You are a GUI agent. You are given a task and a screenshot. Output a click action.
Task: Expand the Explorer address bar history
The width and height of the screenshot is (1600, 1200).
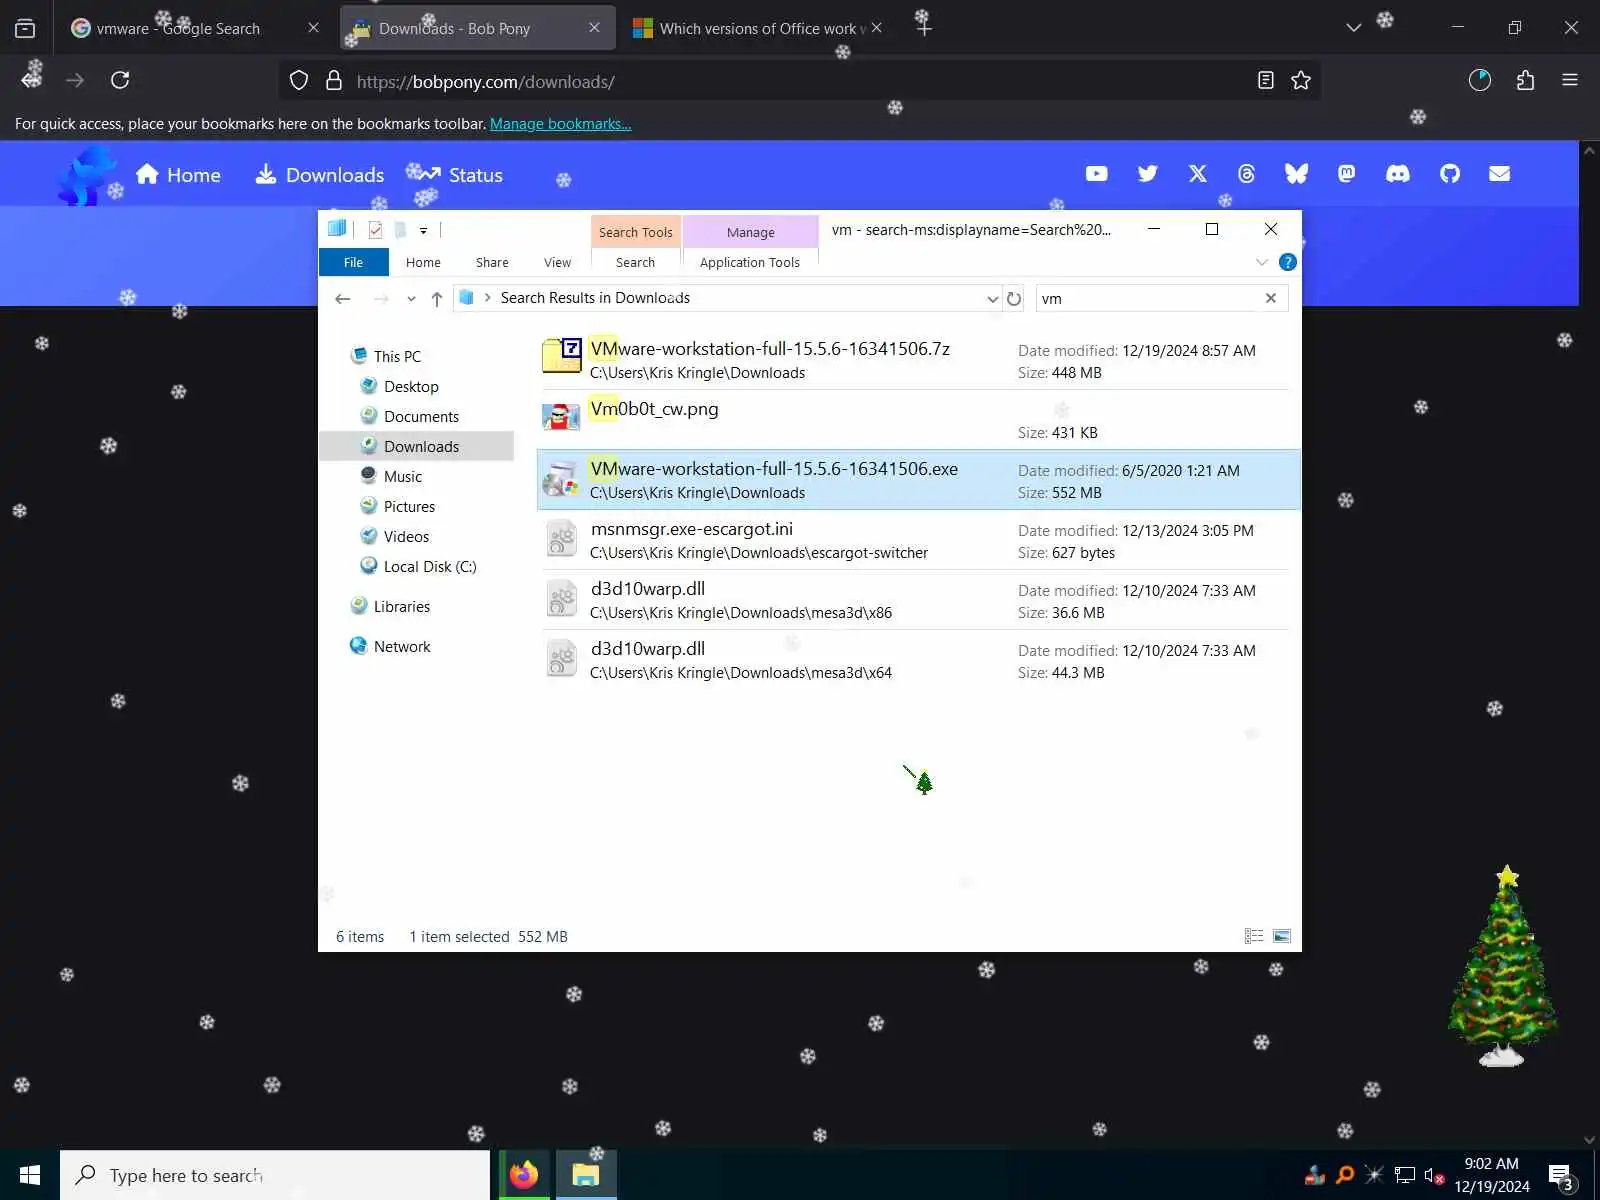tap(992, 298)
